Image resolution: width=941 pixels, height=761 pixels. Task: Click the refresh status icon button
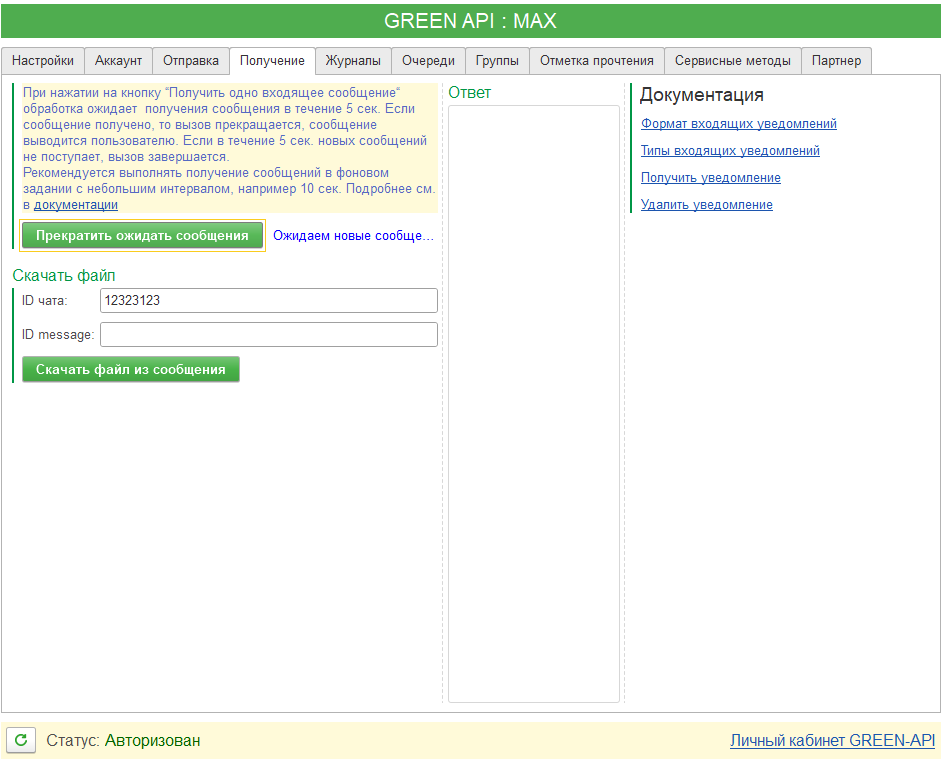[x=21, y=741]
